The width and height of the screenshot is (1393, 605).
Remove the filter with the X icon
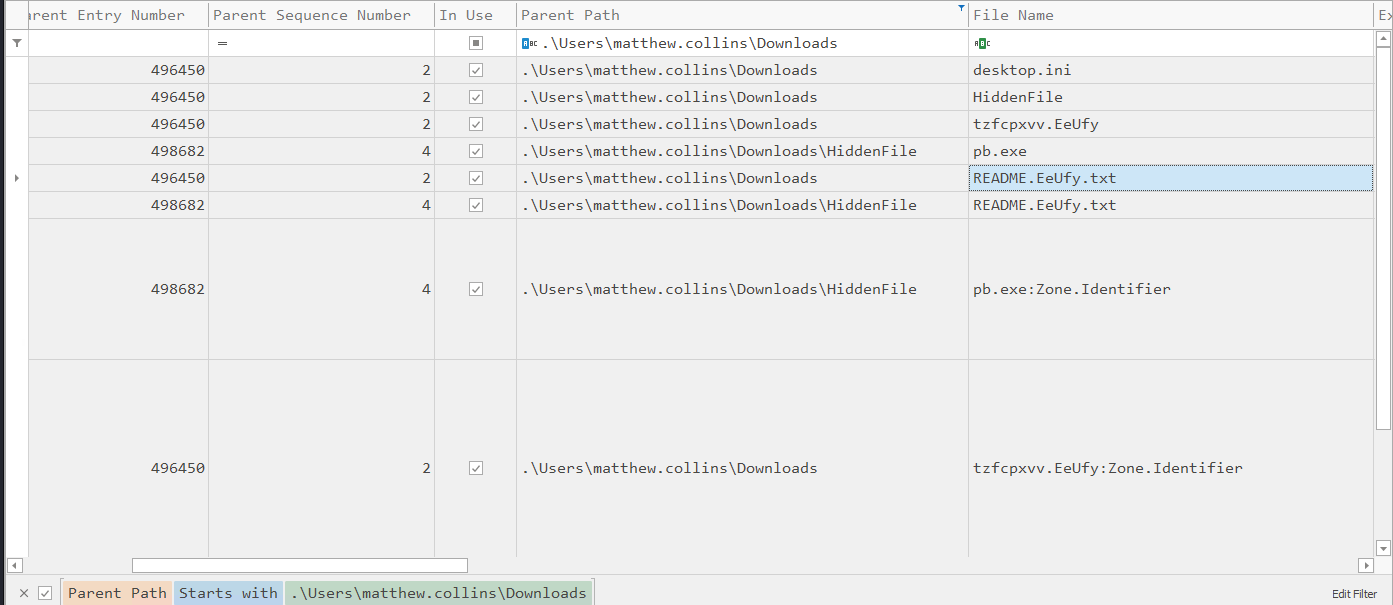(24, 593)
